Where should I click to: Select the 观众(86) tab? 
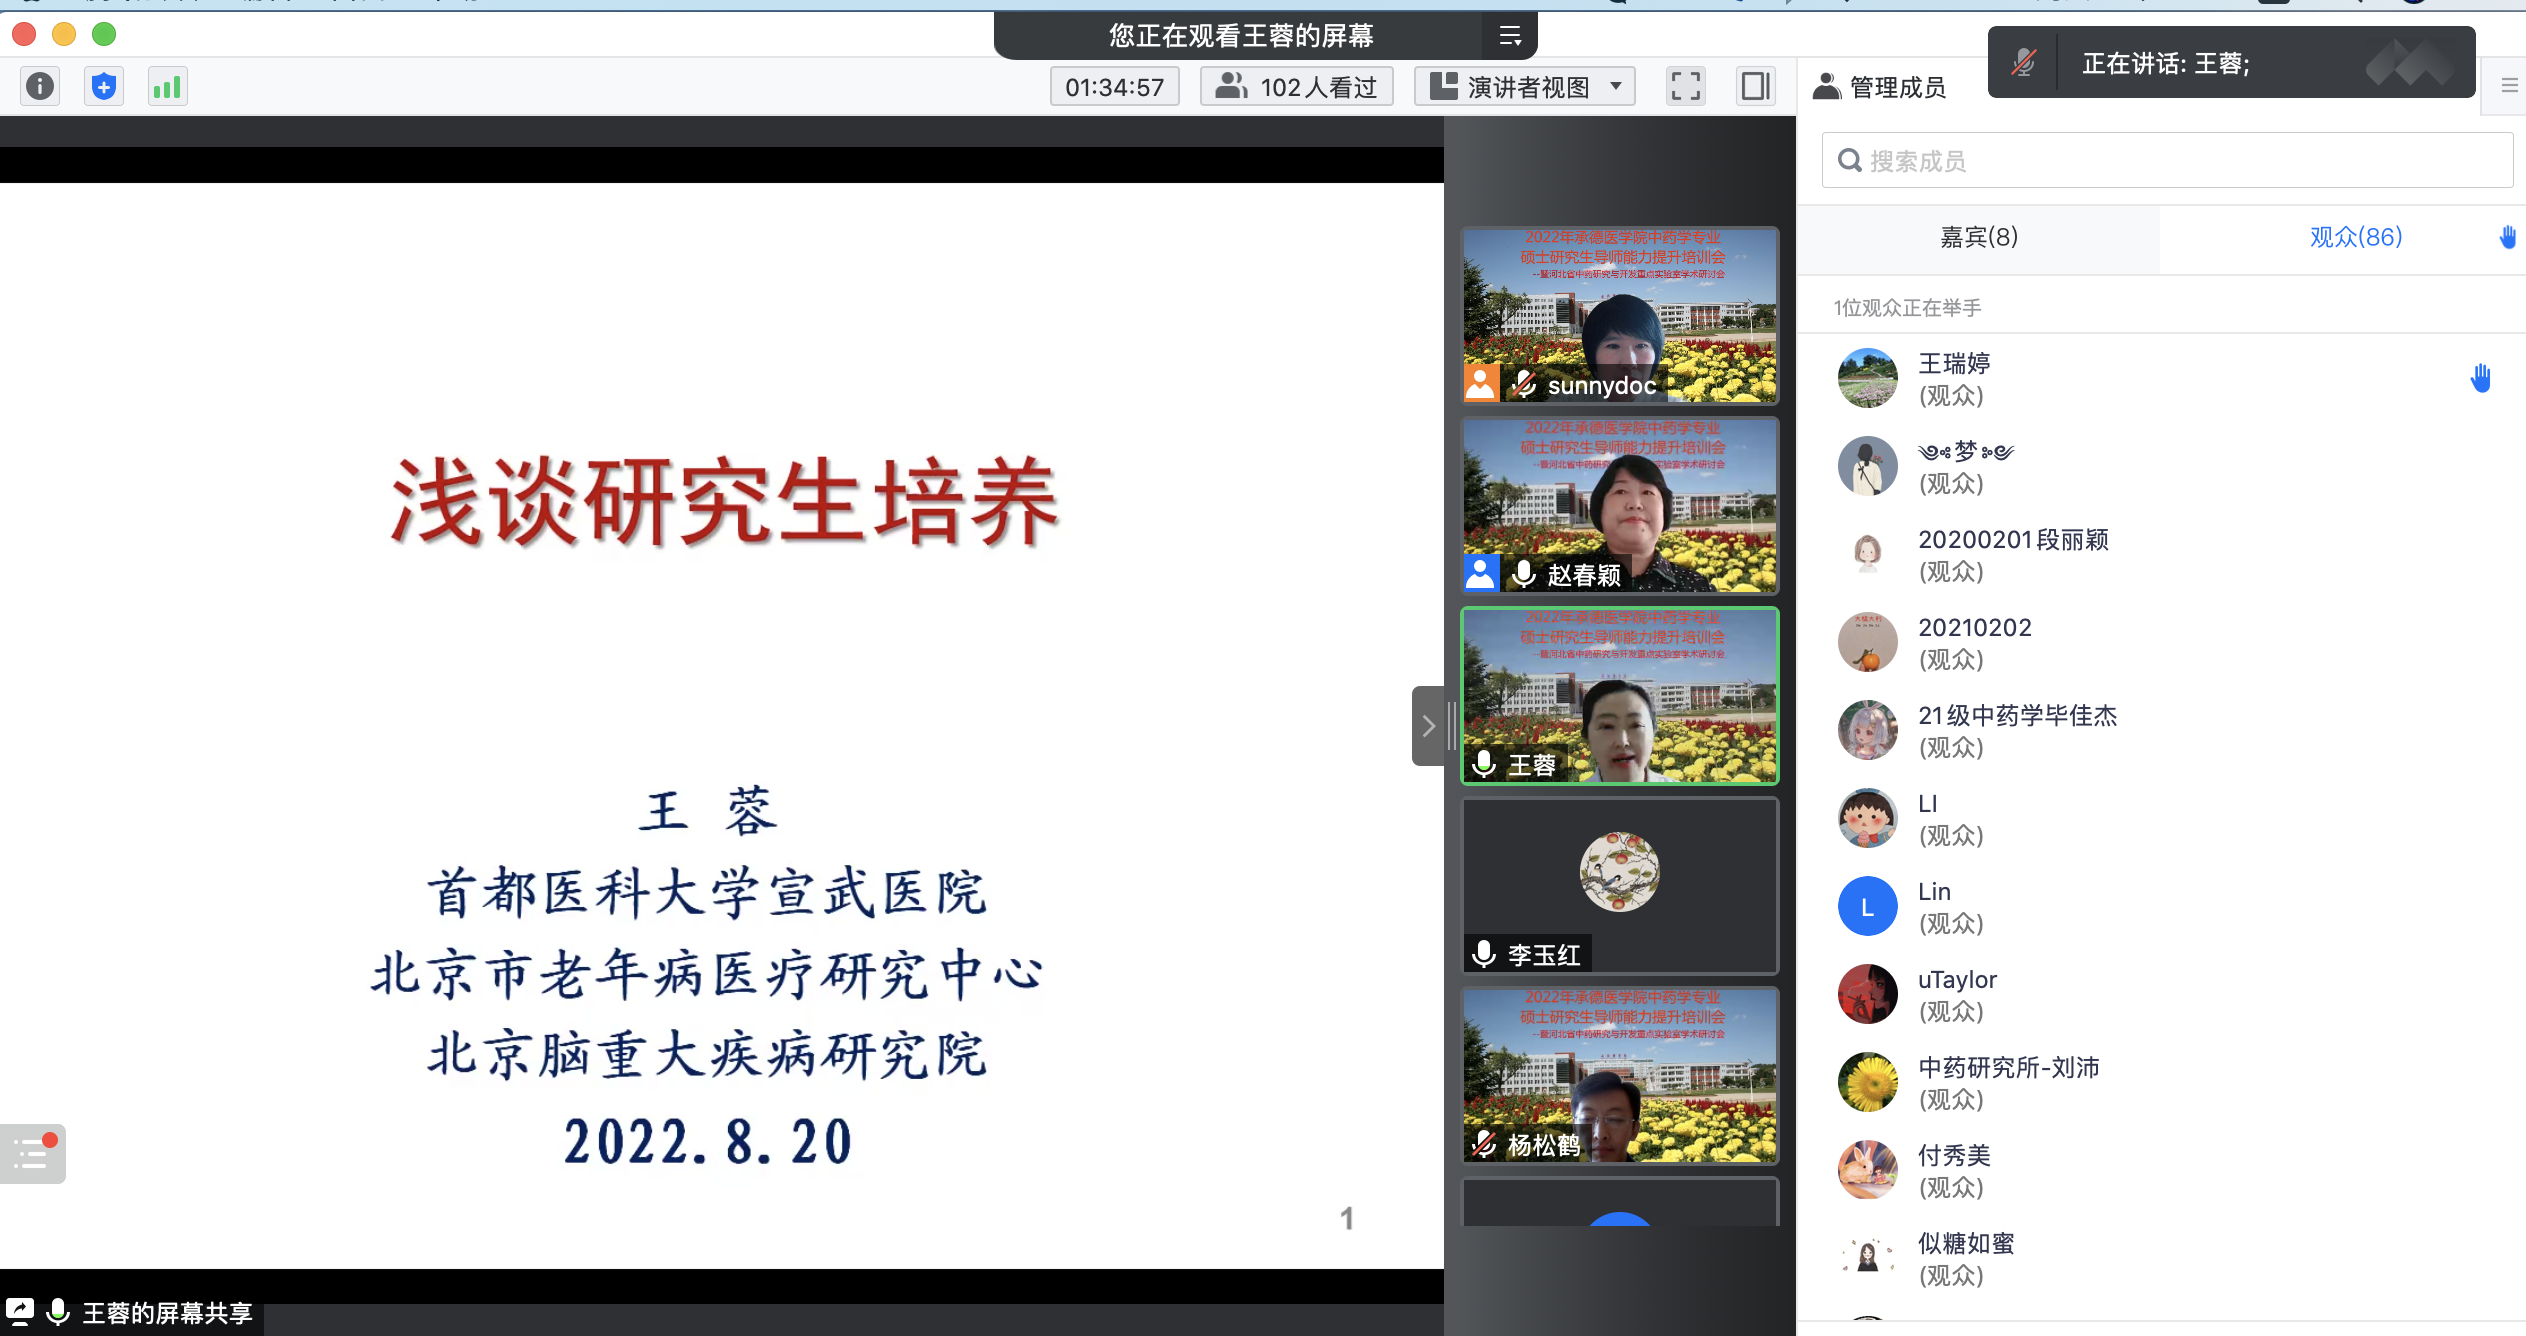click(2355, 237)
